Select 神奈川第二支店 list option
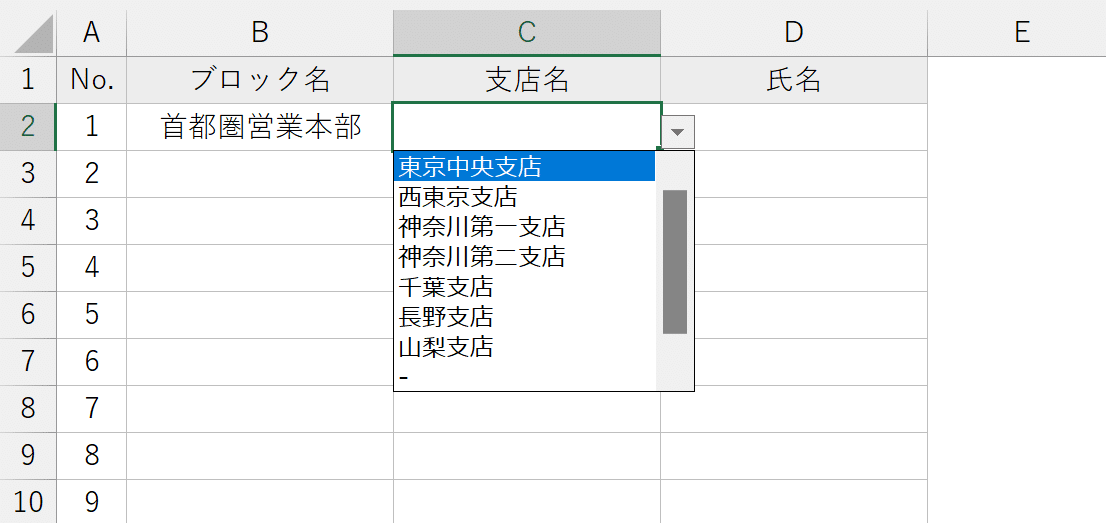 point(482,257)
